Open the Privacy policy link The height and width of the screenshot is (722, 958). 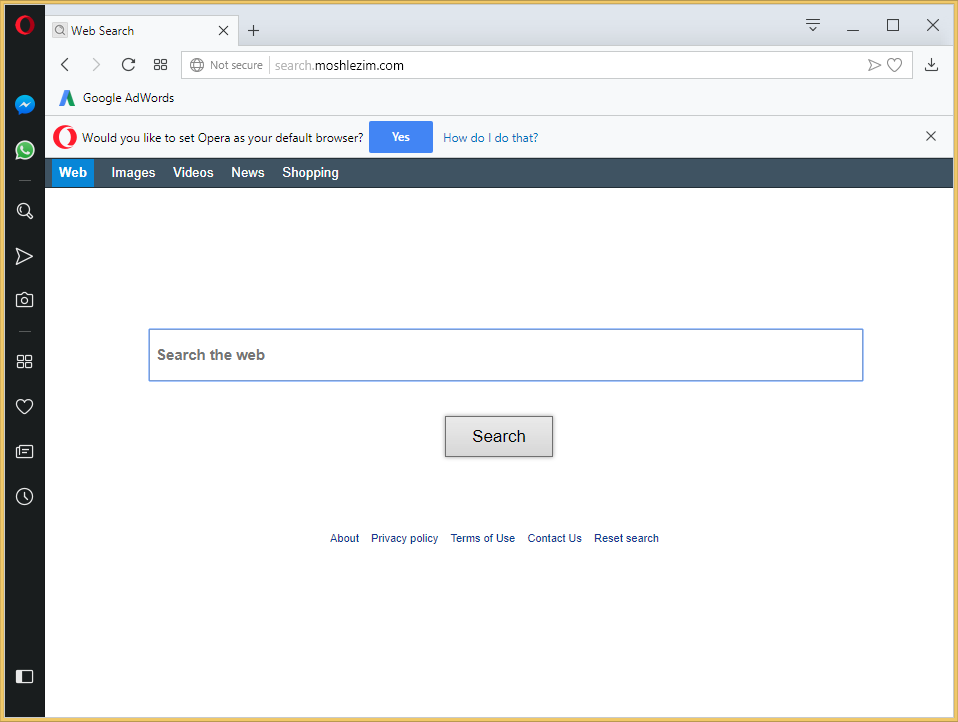404,538
